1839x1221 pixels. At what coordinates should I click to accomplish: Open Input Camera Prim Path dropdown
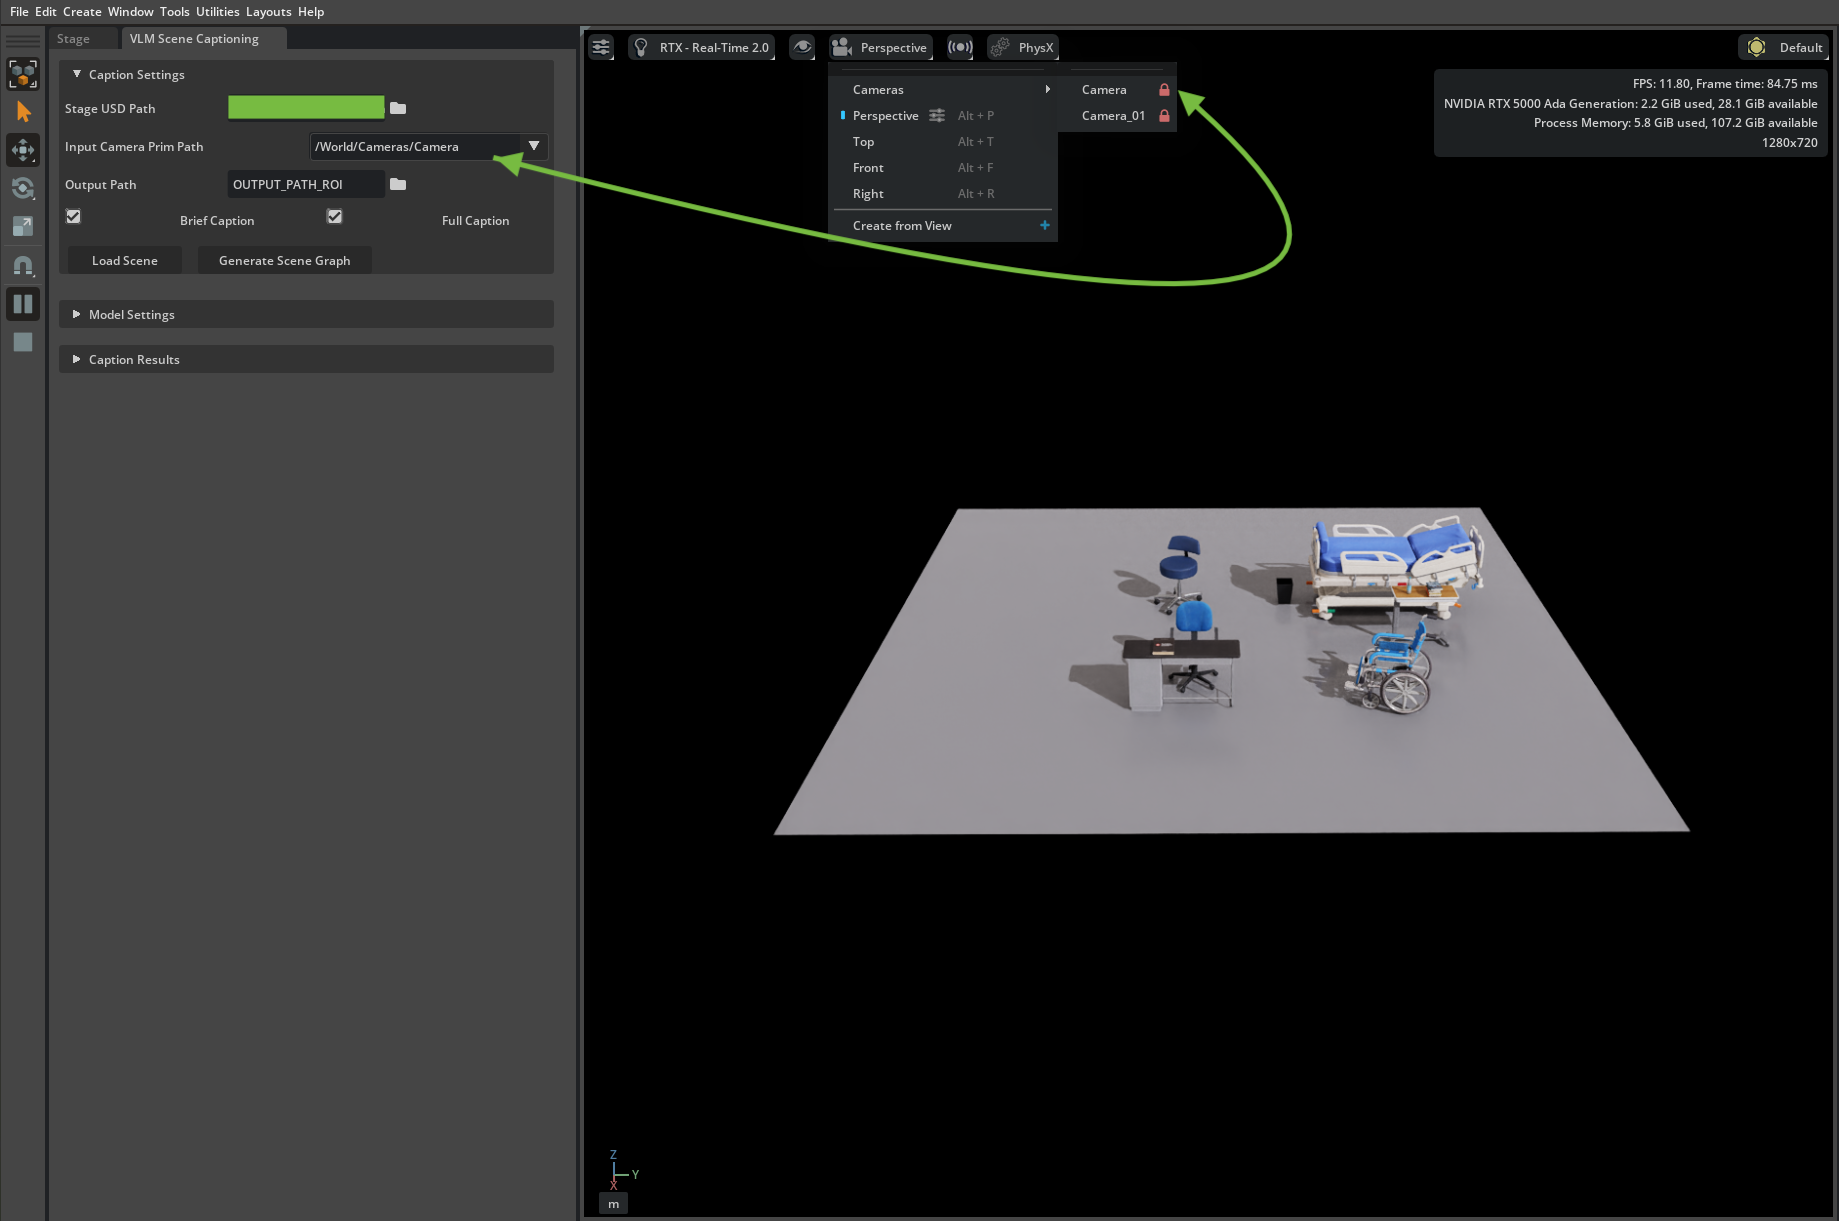(x=534, y=147)
